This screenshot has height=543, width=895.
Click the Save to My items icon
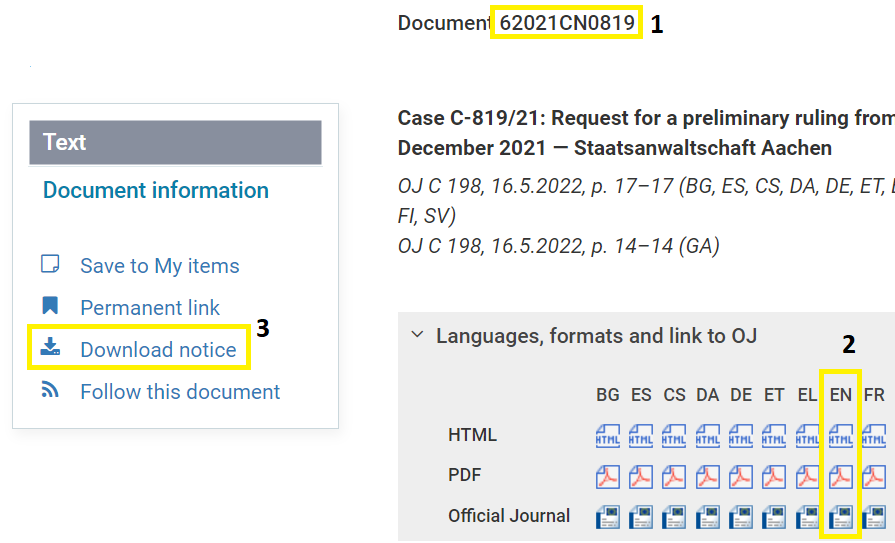(50, 265)
